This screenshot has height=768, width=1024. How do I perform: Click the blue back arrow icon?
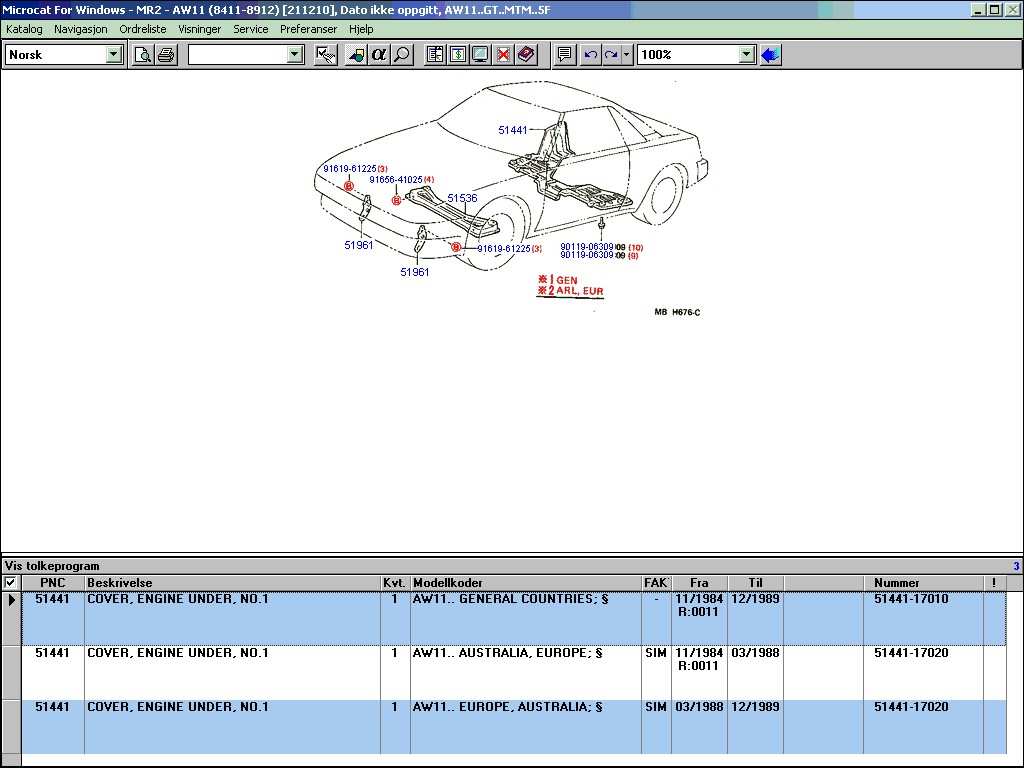tap(769, 55)
